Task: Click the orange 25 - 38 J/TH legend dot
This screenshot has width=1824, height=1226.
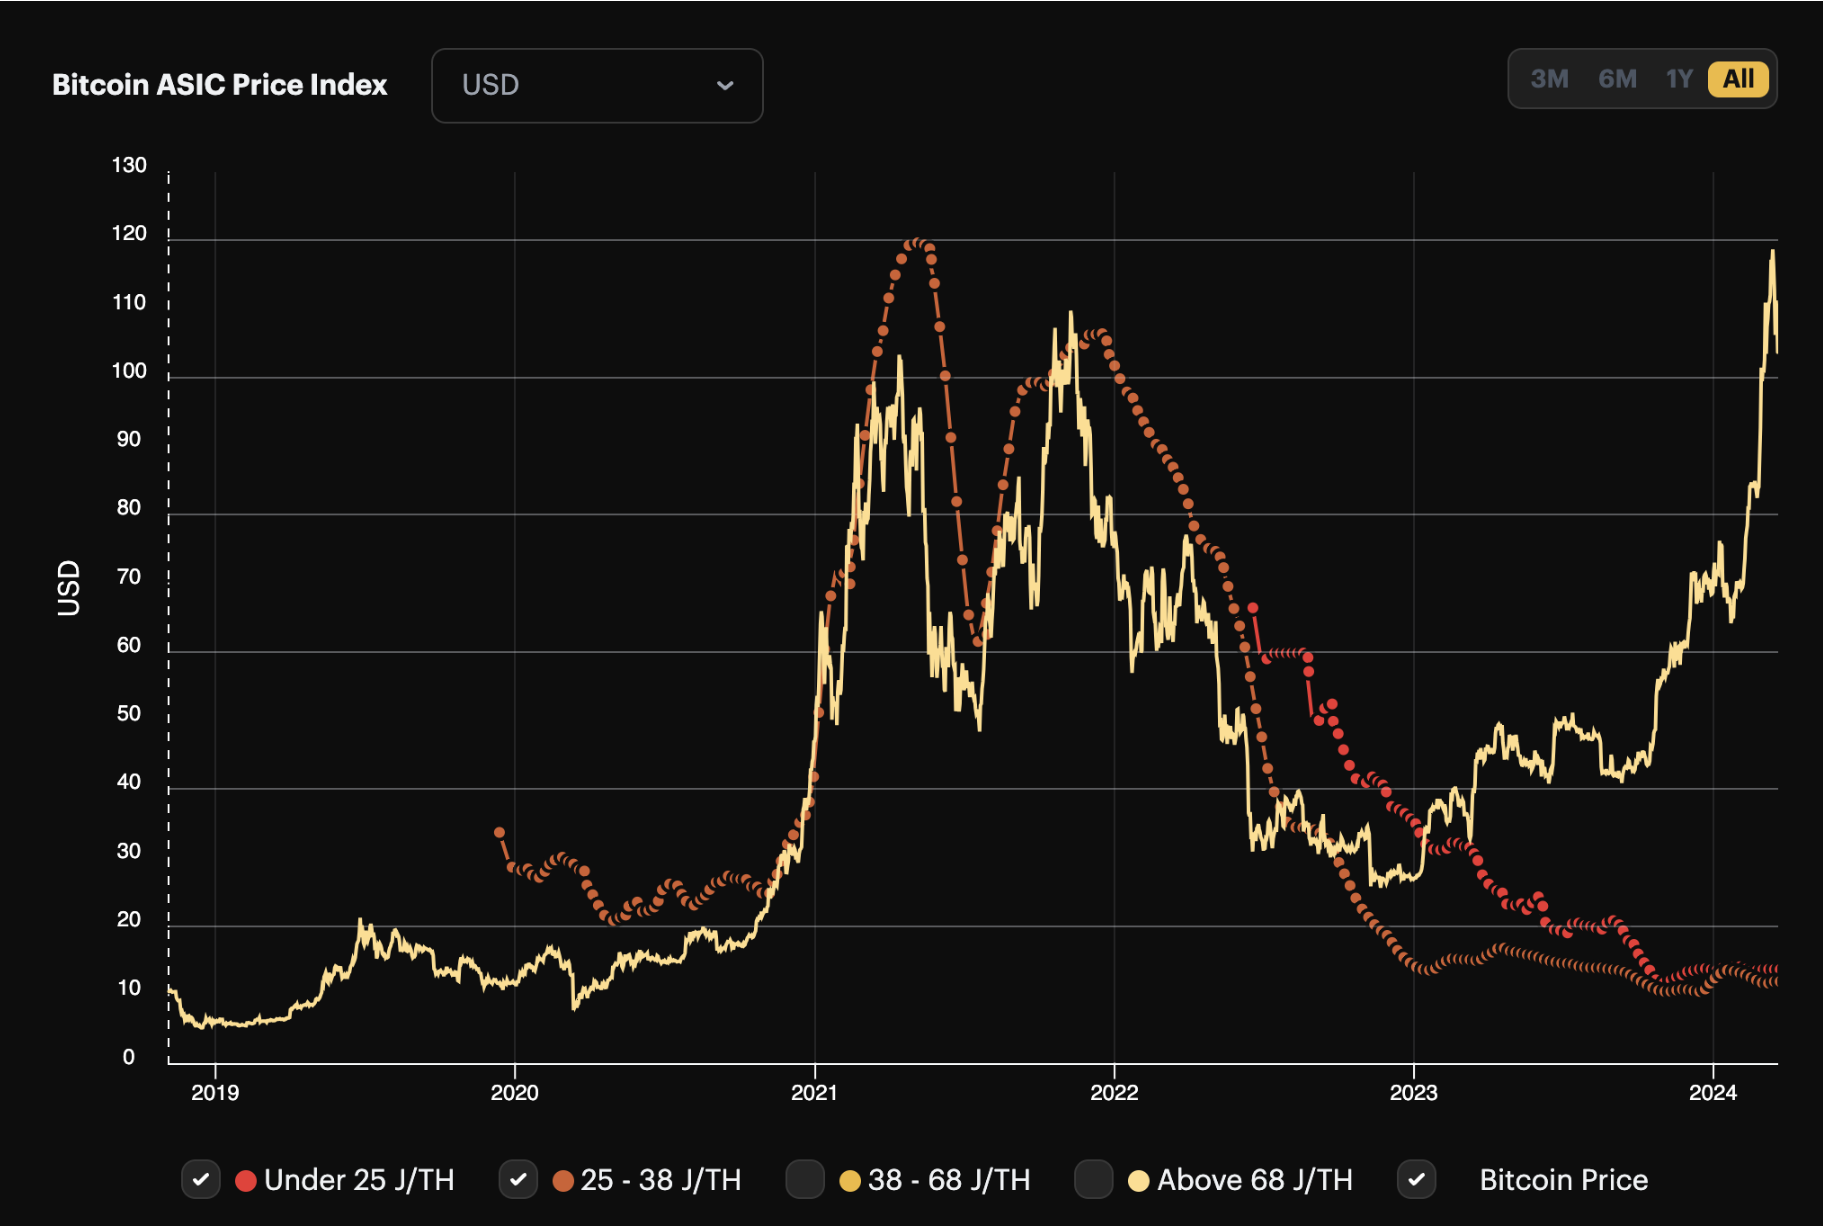Action: pyautogui.click(x=563, y=1181)
